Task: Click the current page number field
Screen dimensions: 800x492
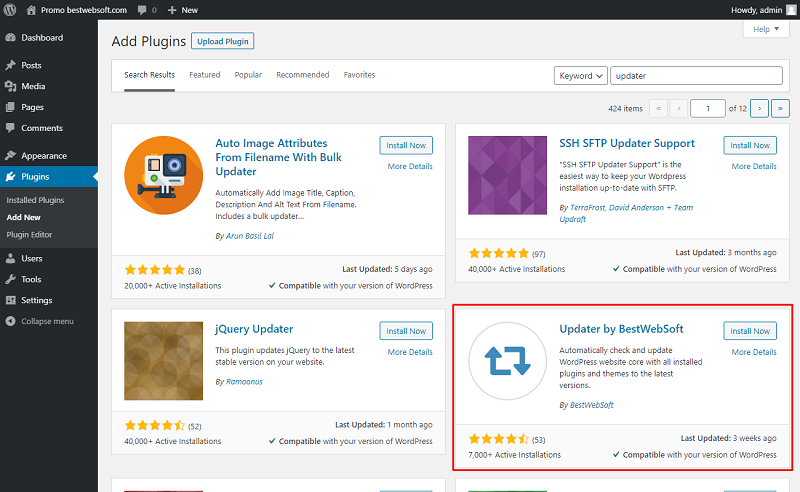Action: point(707,108)
